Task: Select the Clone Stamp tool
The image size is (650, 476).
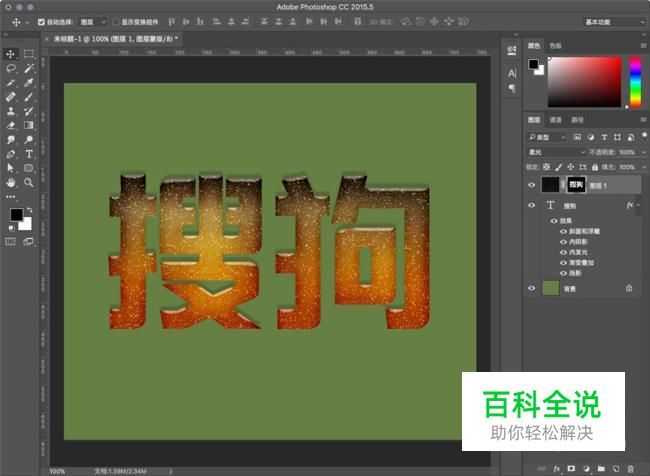Action: [11, 111]
